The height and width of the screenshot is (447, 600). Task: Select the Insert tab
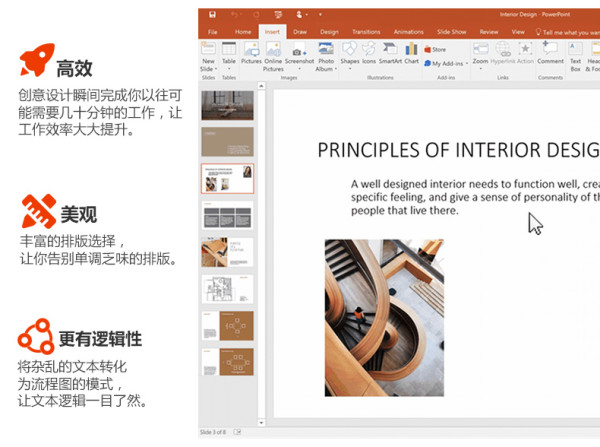pos(272,32)
